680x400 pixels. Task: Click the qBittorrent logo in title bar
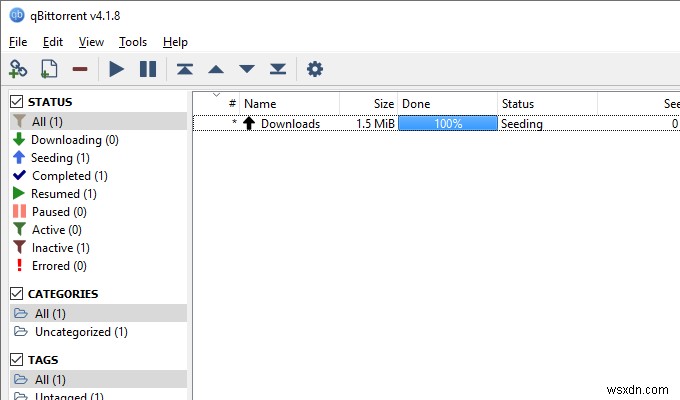[x=17, y=15]
